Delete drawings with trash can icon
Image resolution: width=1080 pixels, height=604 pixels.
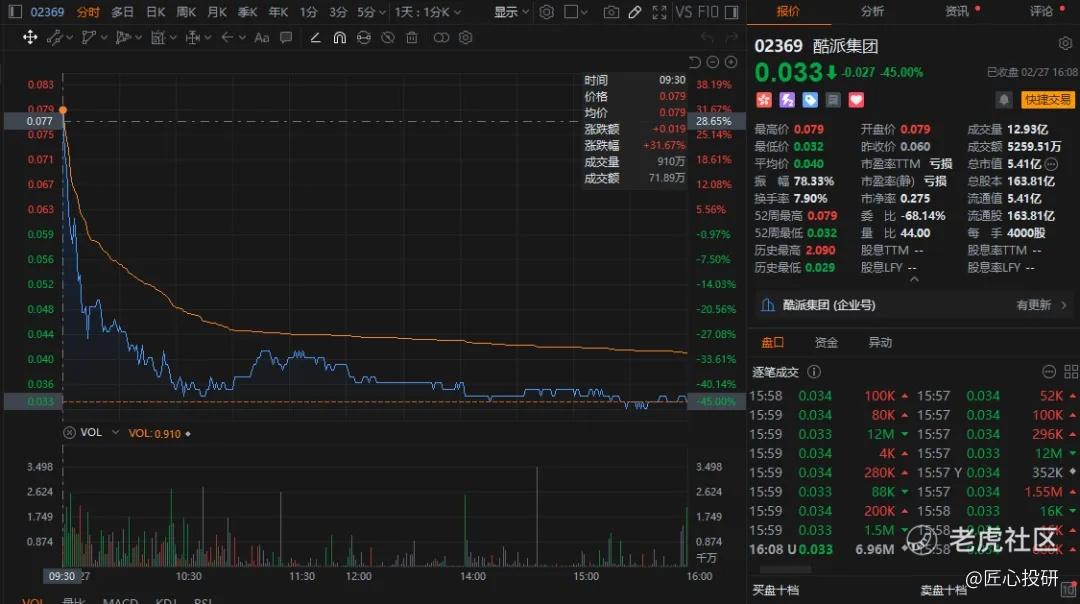pos(412,37)
